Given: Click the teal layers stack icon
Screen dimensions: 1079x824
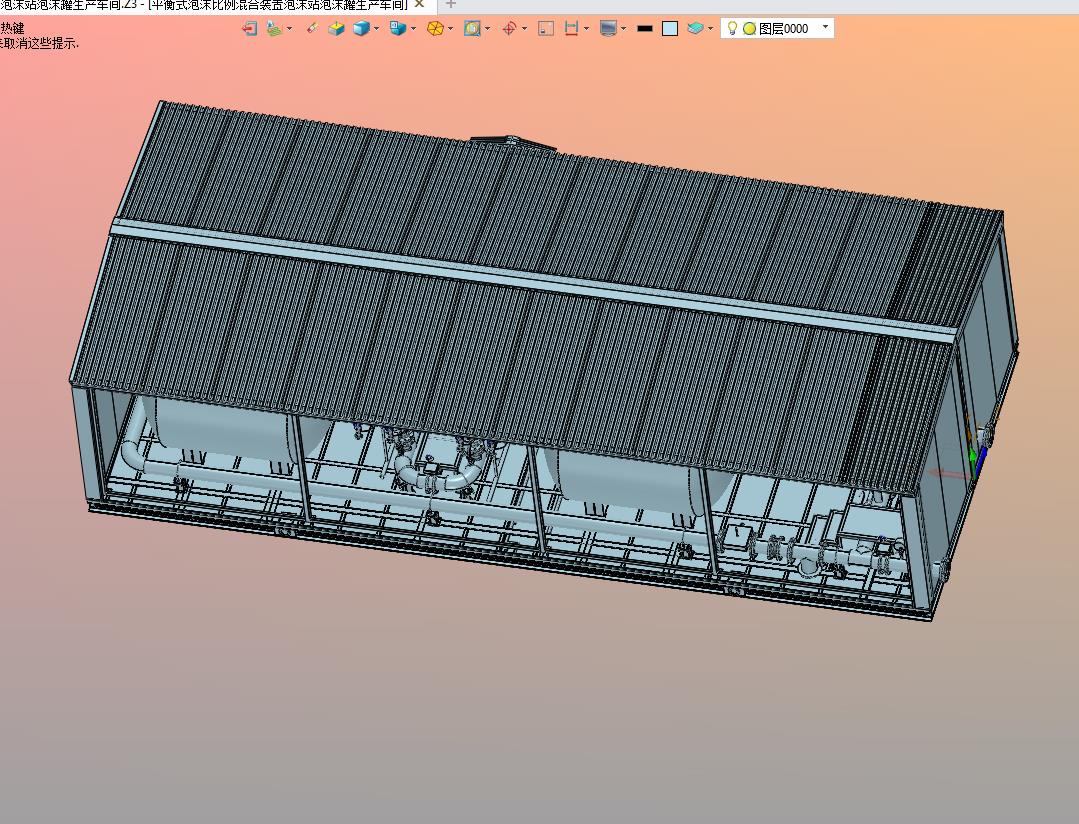Looking at the screenshot, I should [x=696, y=28].
